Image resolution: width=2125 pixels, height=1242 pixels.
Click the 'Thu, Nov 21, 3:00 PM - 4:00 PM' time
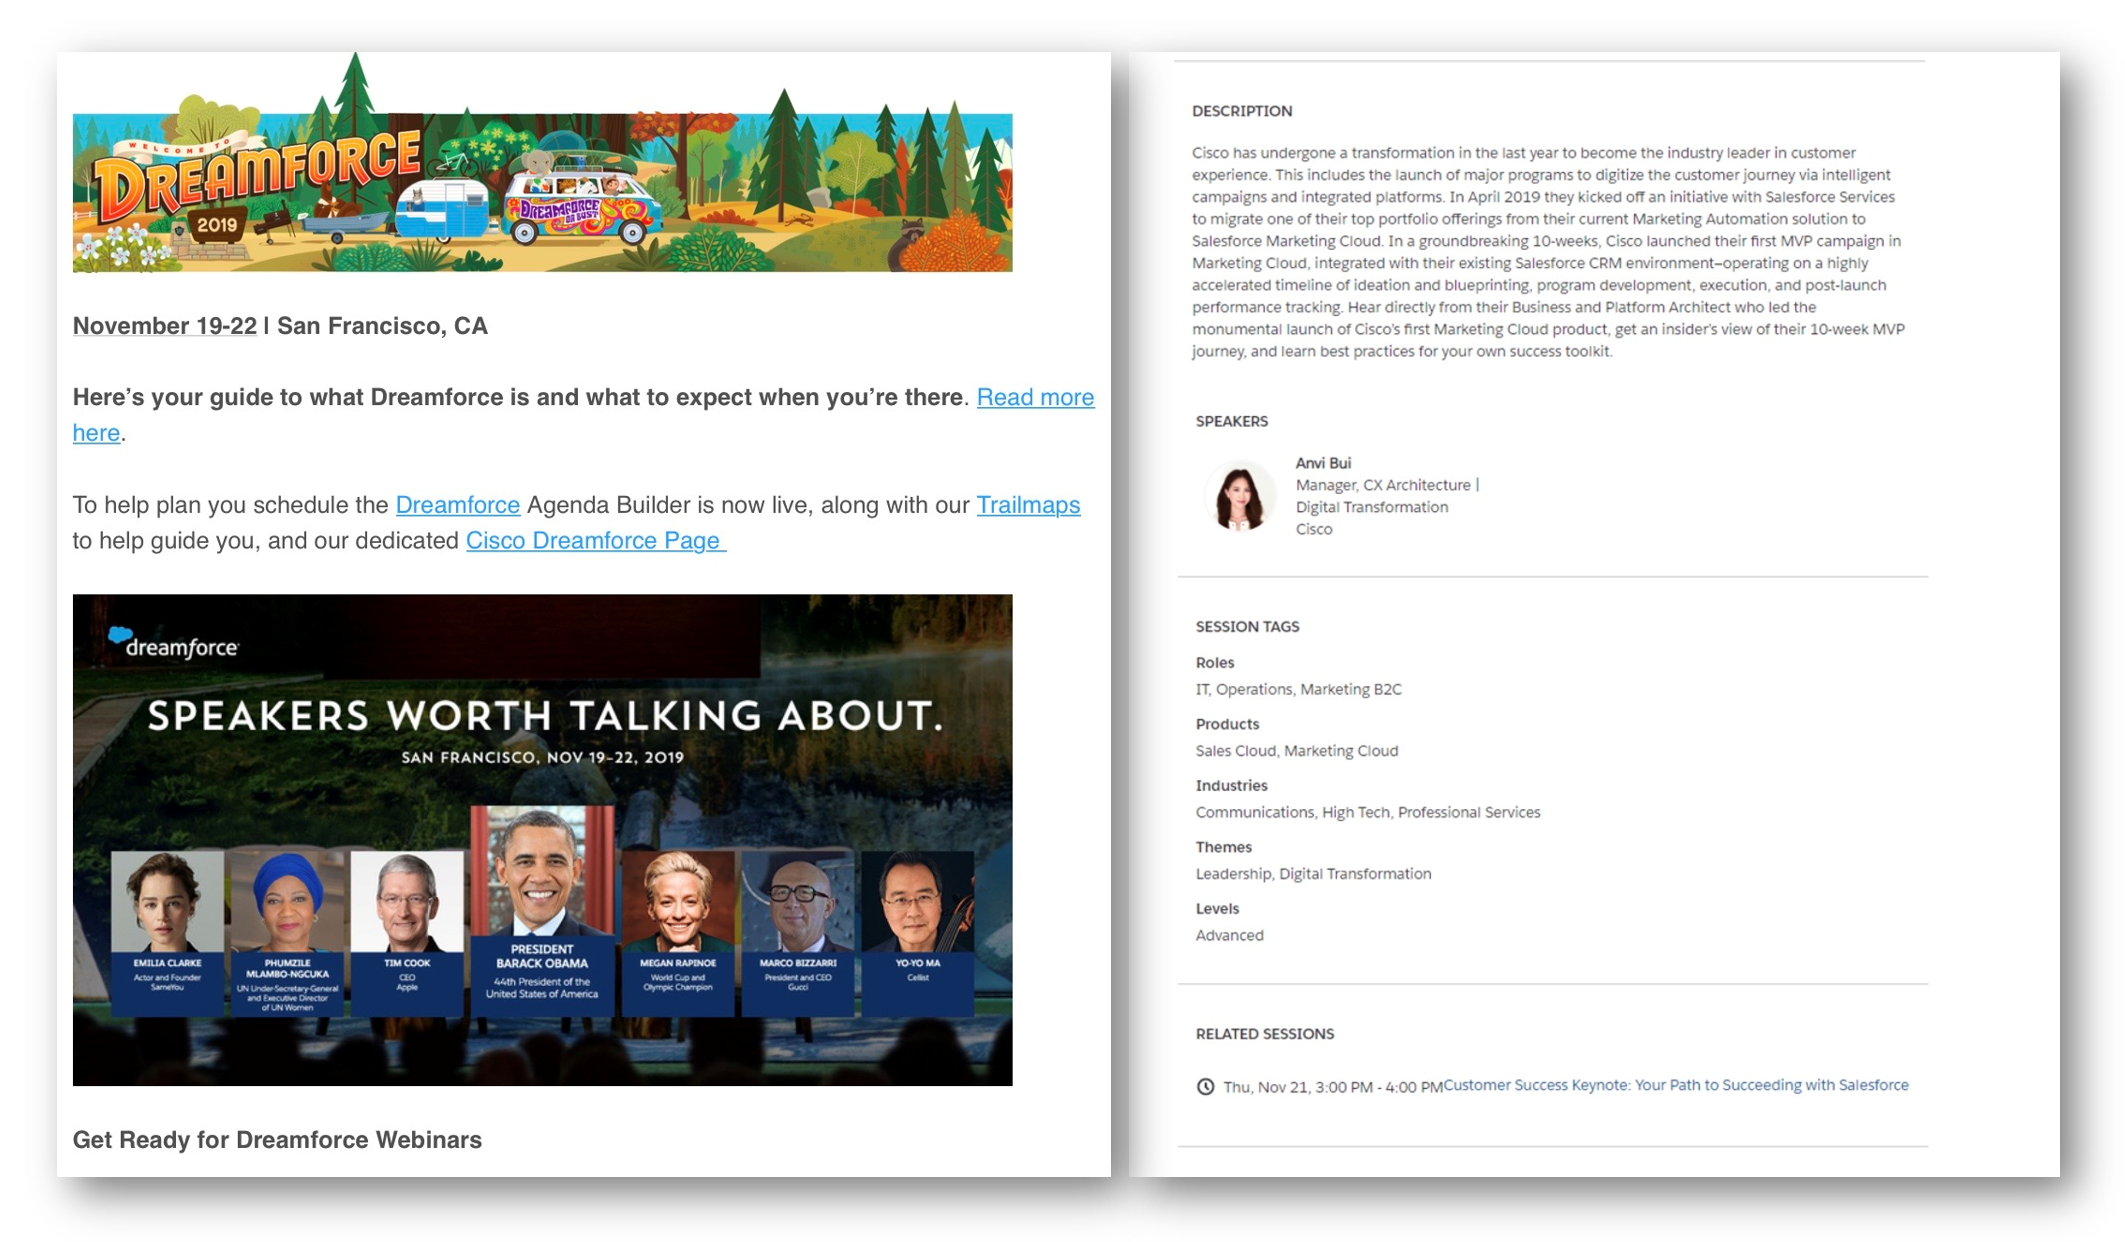click(x=1333, y=1087)
